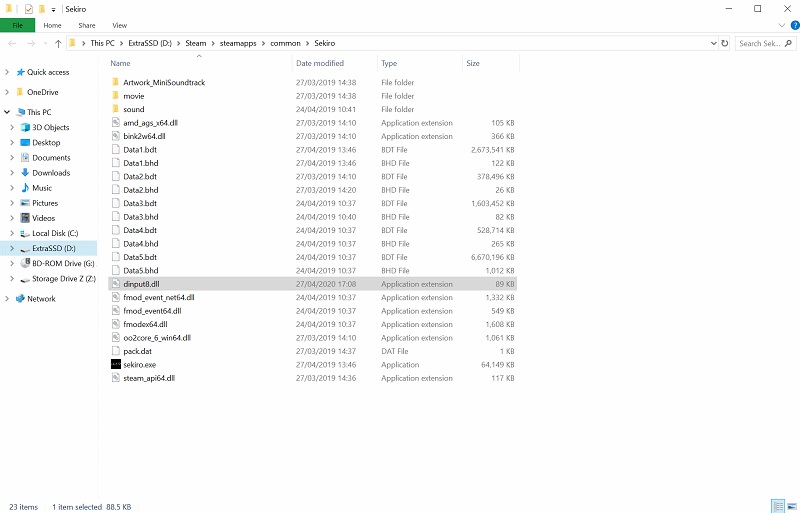Expand the Quick access tree node
The width and height of the screenshot is (800, 513).
[9, 72]
